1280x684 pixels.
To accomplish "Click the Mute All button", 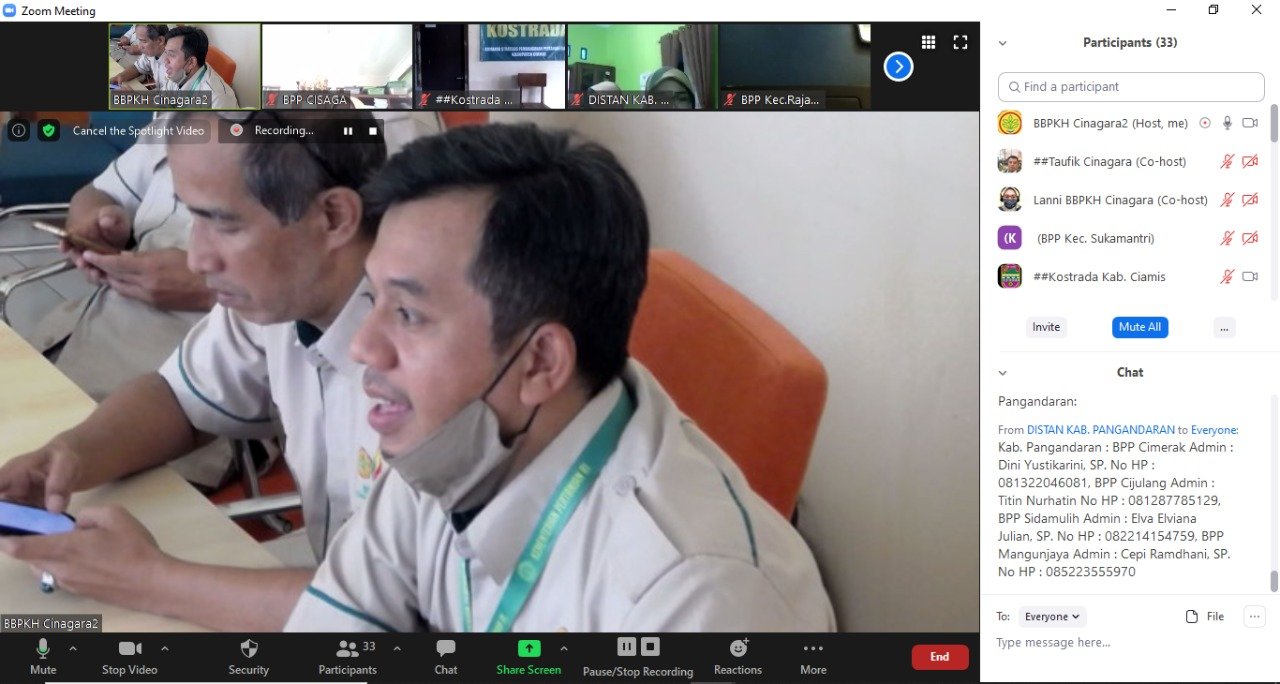I will 1139,327.
